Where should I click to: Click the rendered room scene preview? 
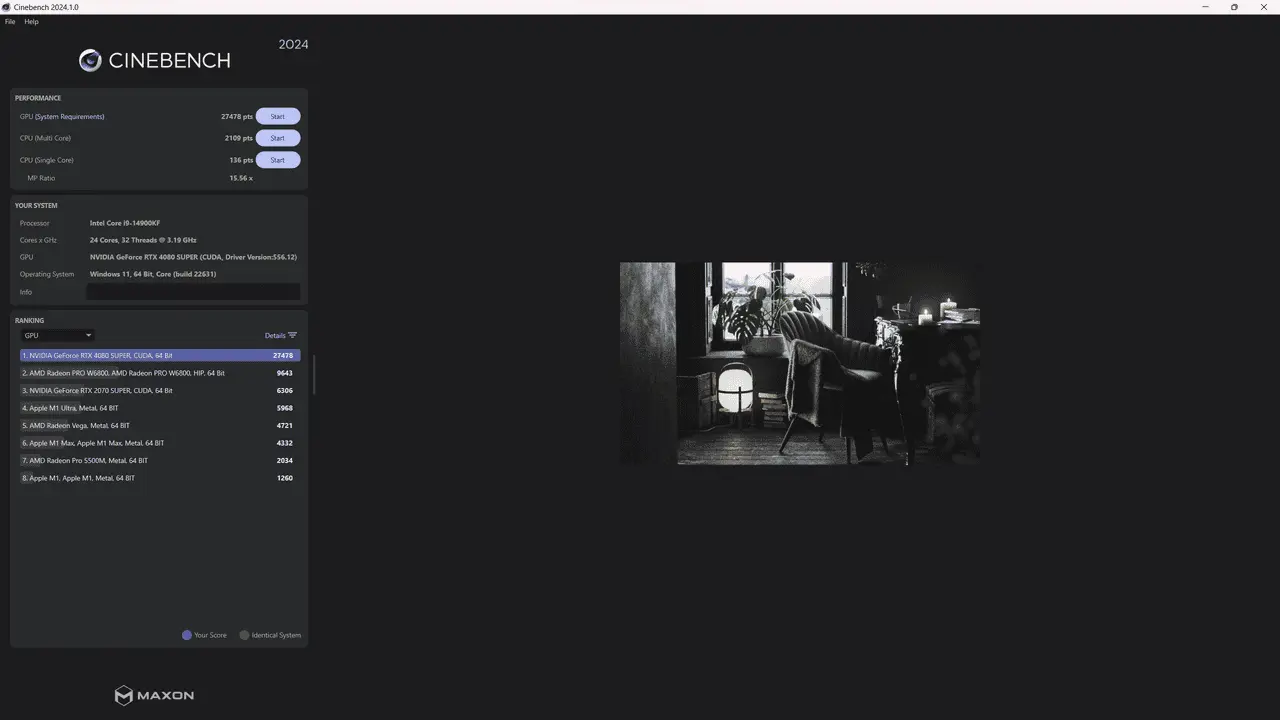click(799, 363)
